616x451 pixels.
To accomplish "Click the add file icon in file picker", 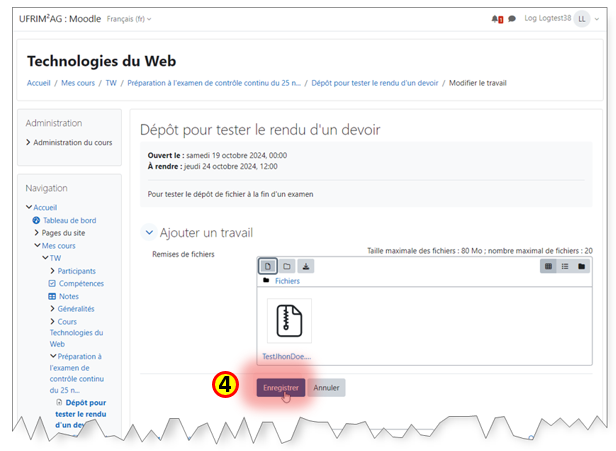I will (x=268, y=266).
